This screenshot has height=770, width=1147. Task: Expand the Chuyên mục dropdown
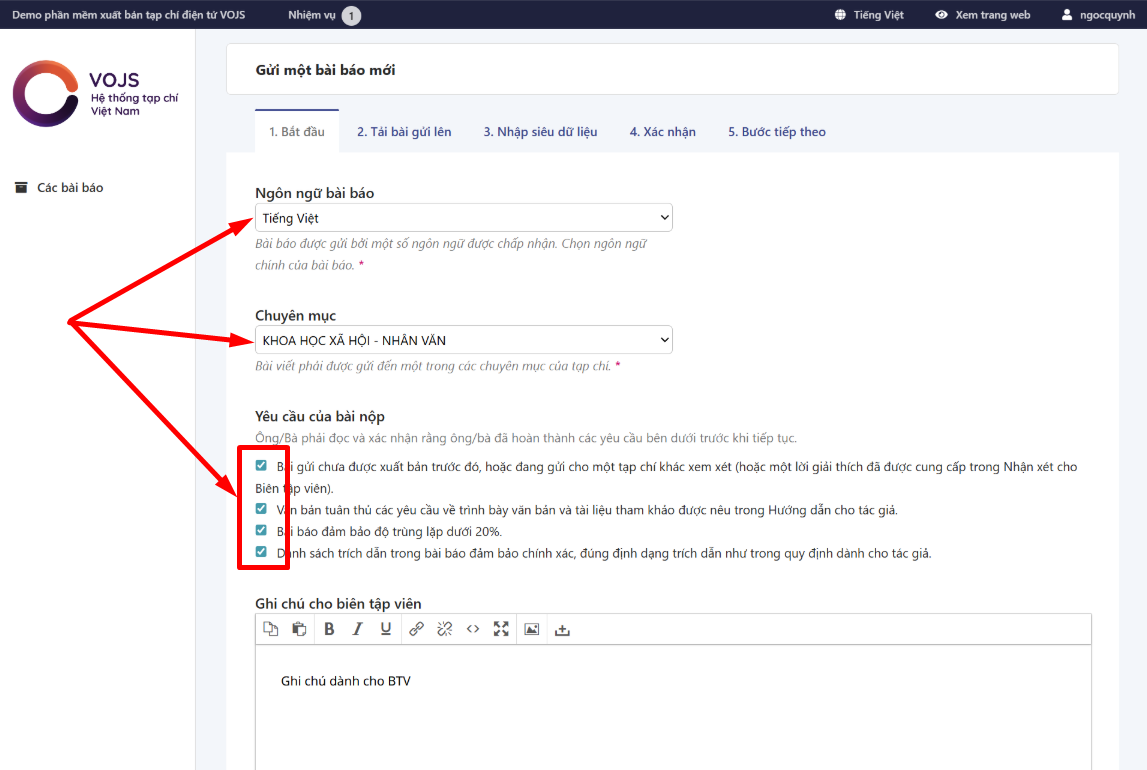pyautogui.click(x=463, y=341)
